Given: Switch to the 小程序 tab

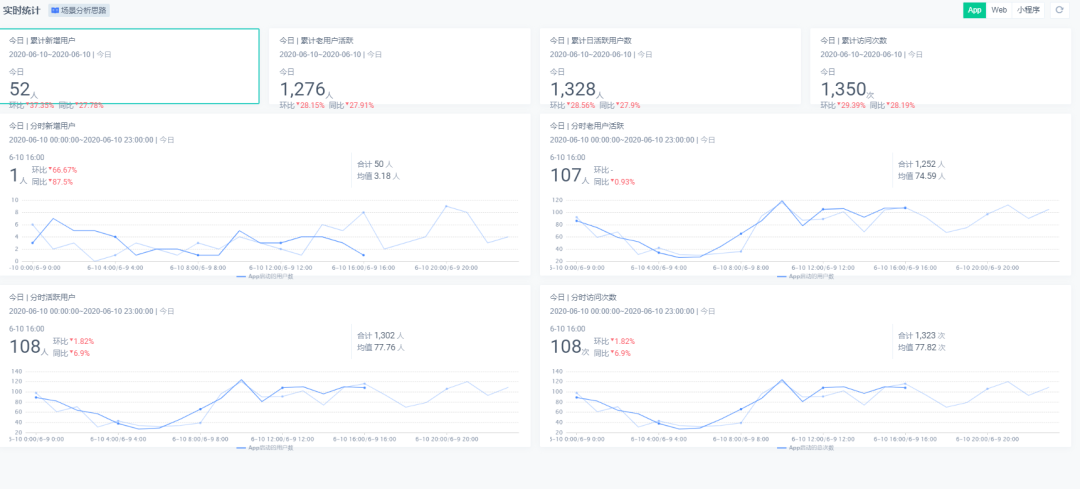Looking at the screenshot, I should 1028,10.
